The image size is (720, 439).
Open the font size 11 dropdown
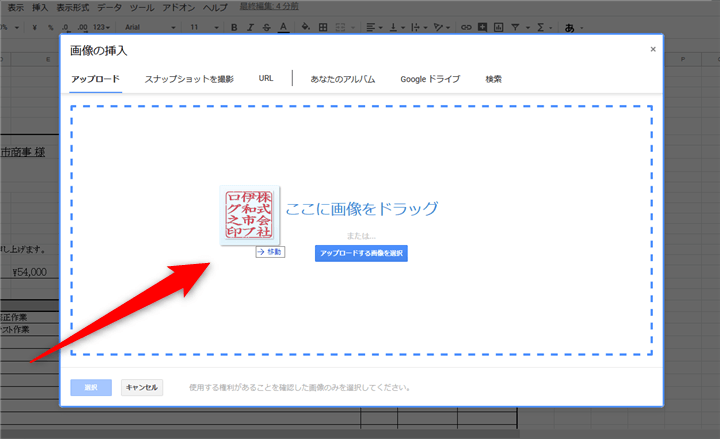(204, 28)
